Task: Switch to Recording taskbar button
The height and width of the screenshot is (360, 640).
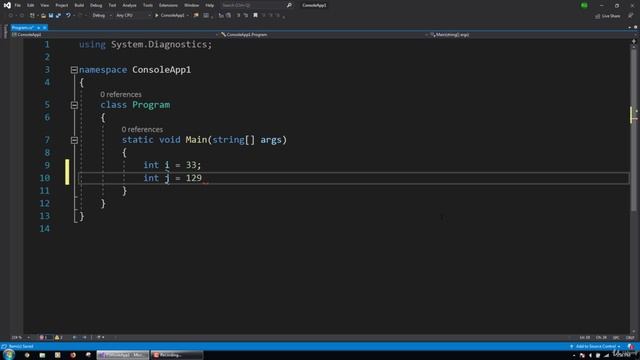Action: click(176, 355)
